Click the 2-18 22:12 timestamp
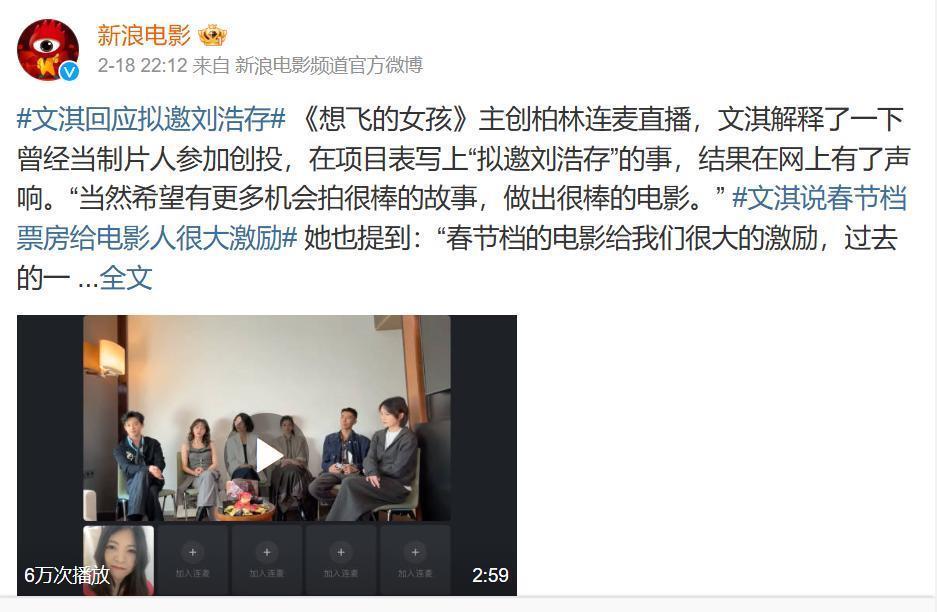 pyautogui.click(x=142, y=65)
